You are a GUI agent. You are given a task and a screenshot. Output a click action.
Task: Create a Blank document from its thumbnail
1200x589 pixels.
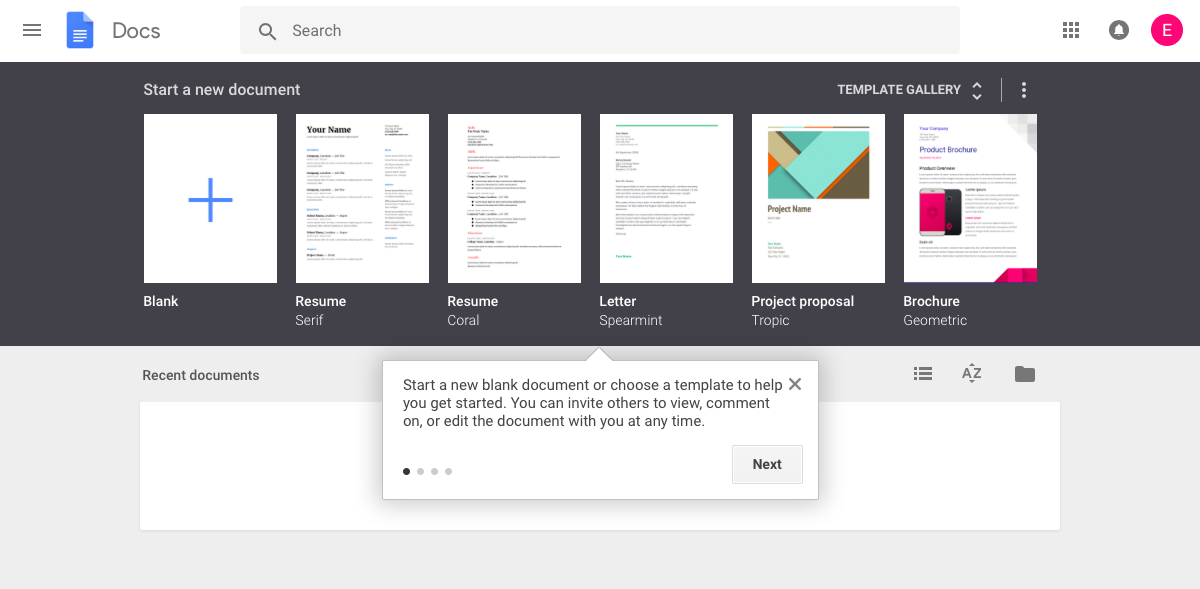[210, 198]
